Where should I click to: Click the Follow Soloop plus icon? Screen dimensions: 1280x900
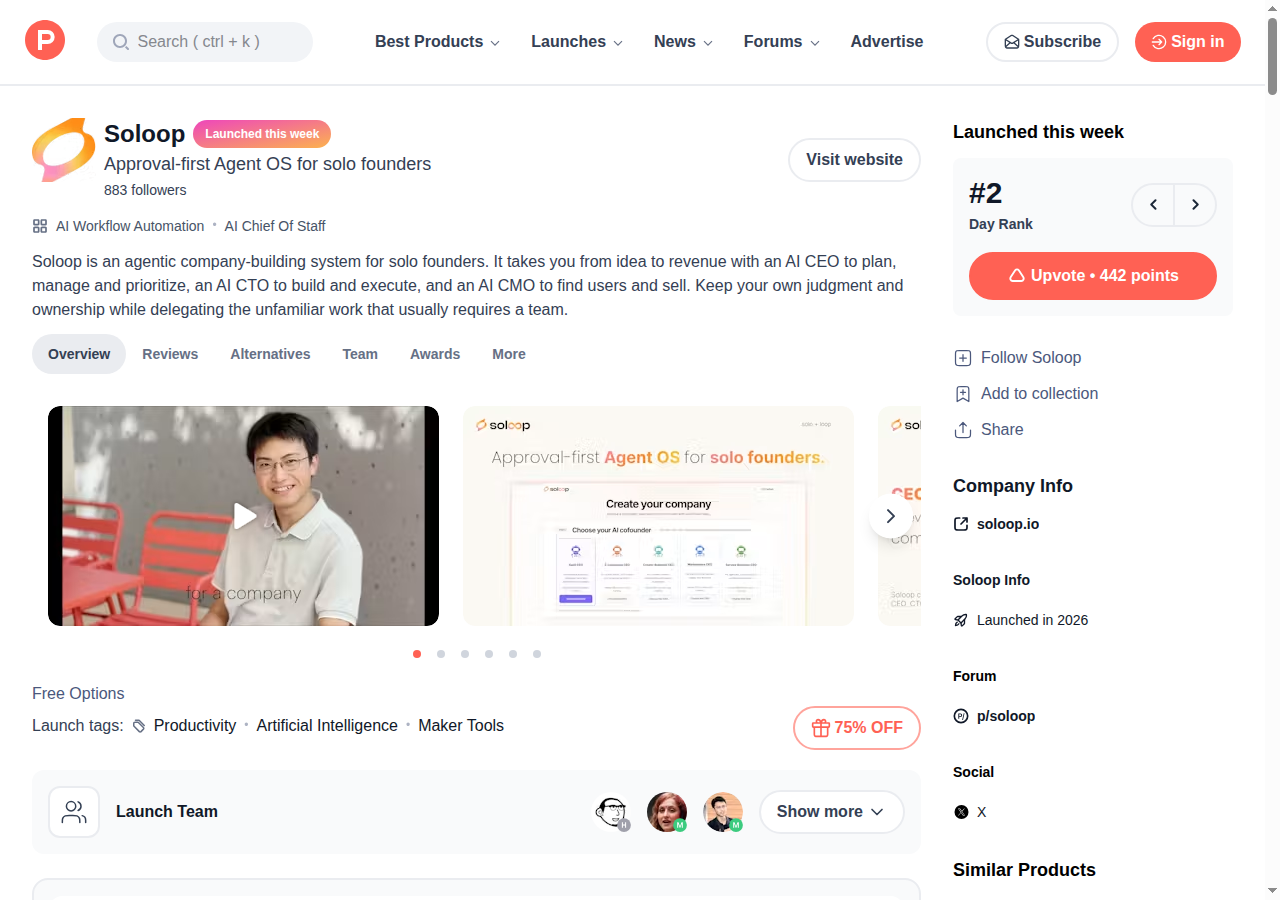[x=963, y=358]
